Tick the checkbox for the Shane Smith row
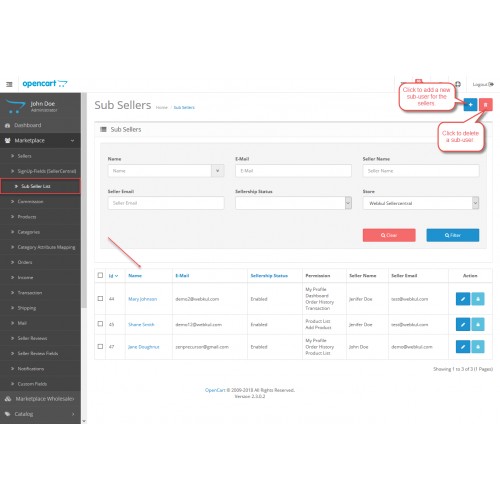This screenshot has height=500, width=500. click(100, 324)
